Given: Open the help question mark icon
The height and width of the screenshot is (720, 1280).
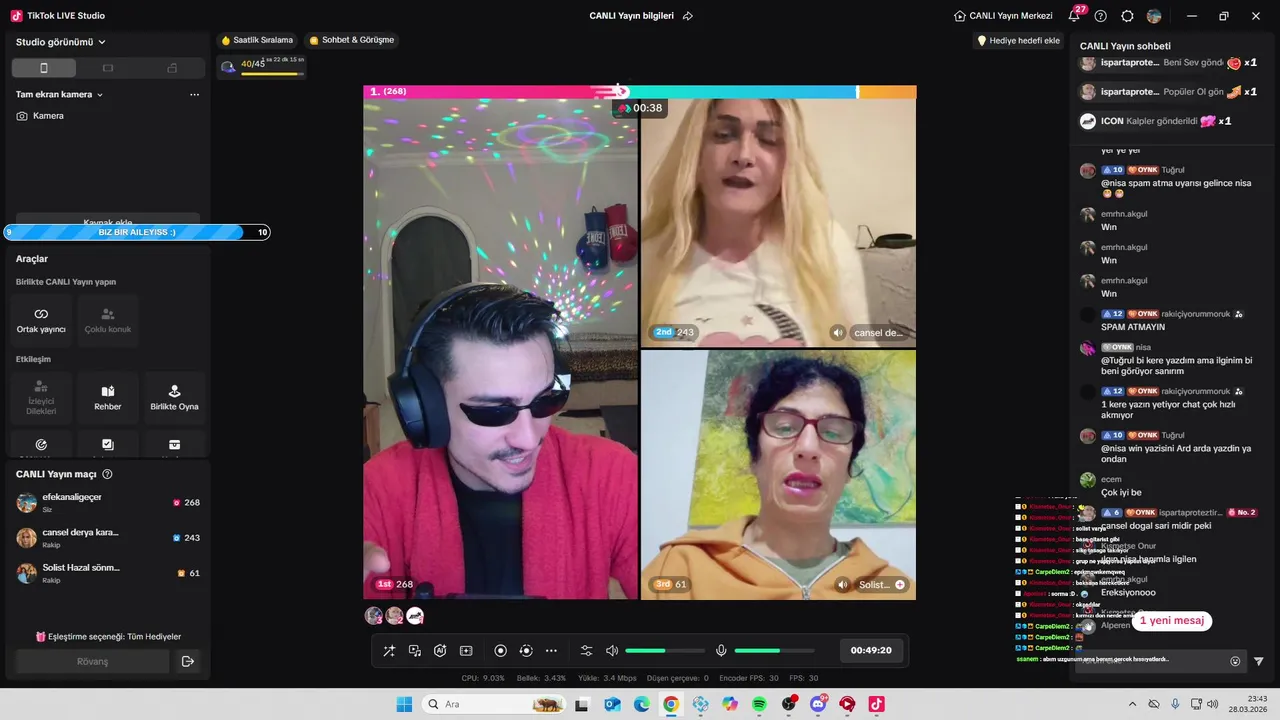Looking at the screenshot, I should click(x=1101, y=16).
